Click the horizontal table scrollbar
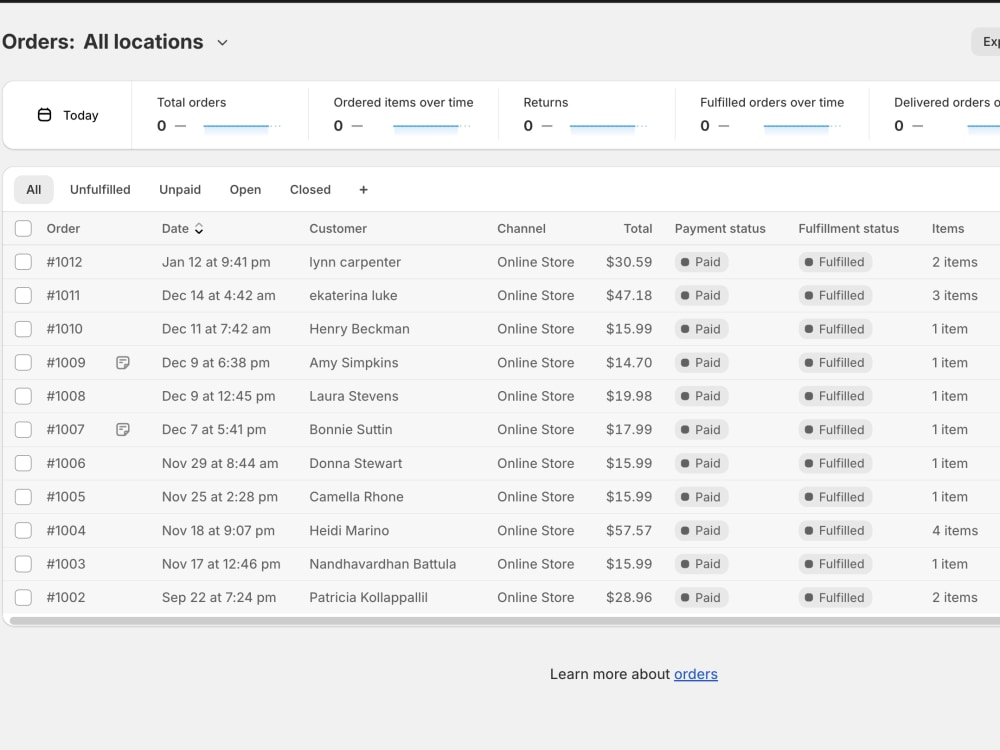Screen dimensions: 1000x750 pos(504,621)
